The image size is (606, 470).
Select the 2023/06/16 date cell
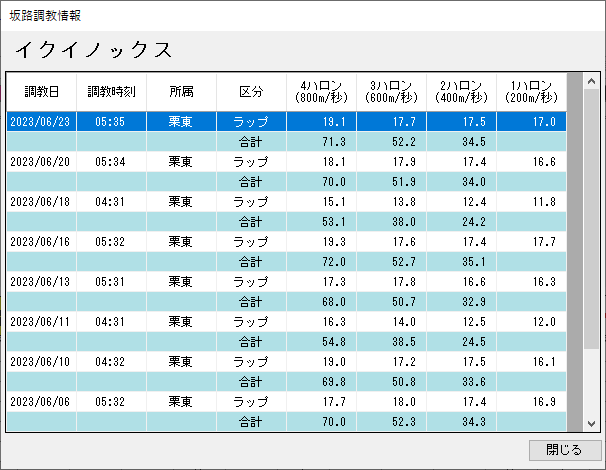(x=41, y=242)
